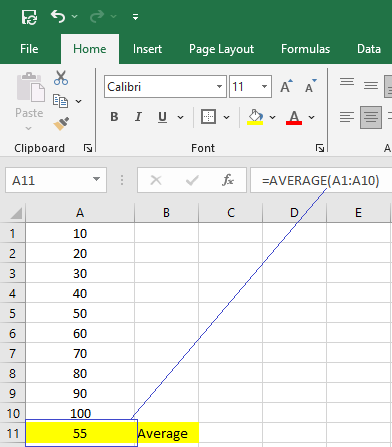Decrease font size with small A

tap(310, 86)
